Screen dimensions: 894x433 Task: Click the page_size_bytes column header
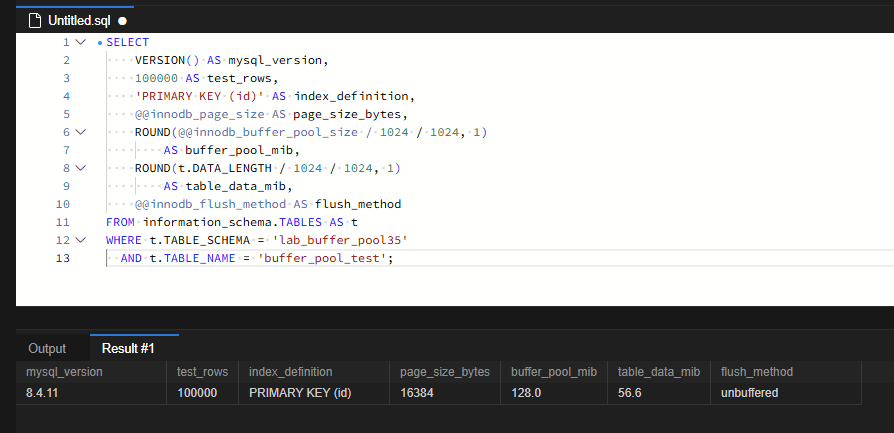click(x=445, y=372)
